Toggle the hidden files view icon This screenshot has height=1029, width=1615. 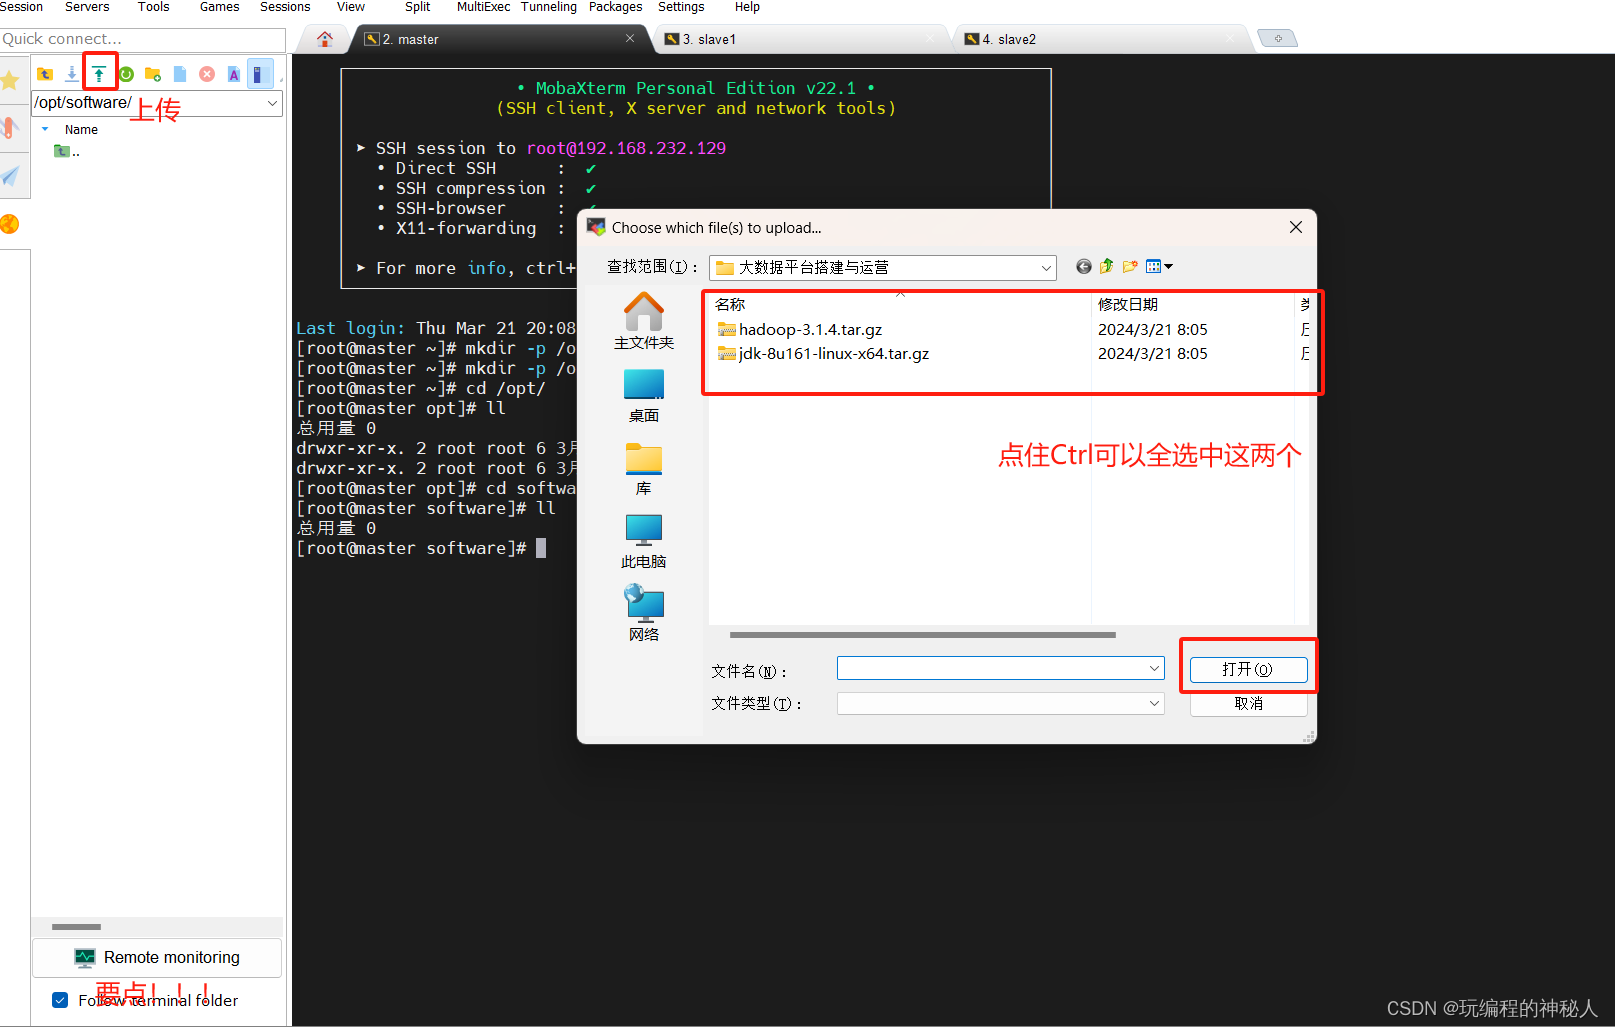click(259, 74)
